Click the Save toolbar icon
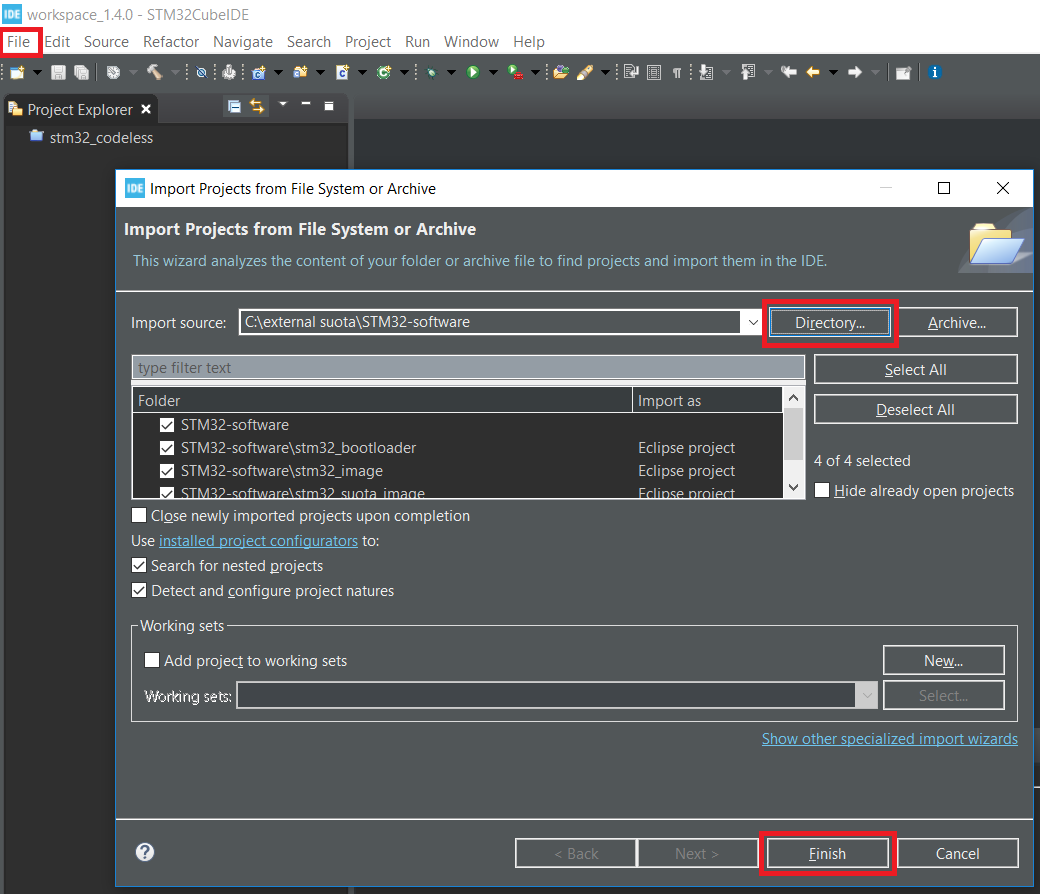This screenshot has height=894, width=1040. click(x=58, y=72)
